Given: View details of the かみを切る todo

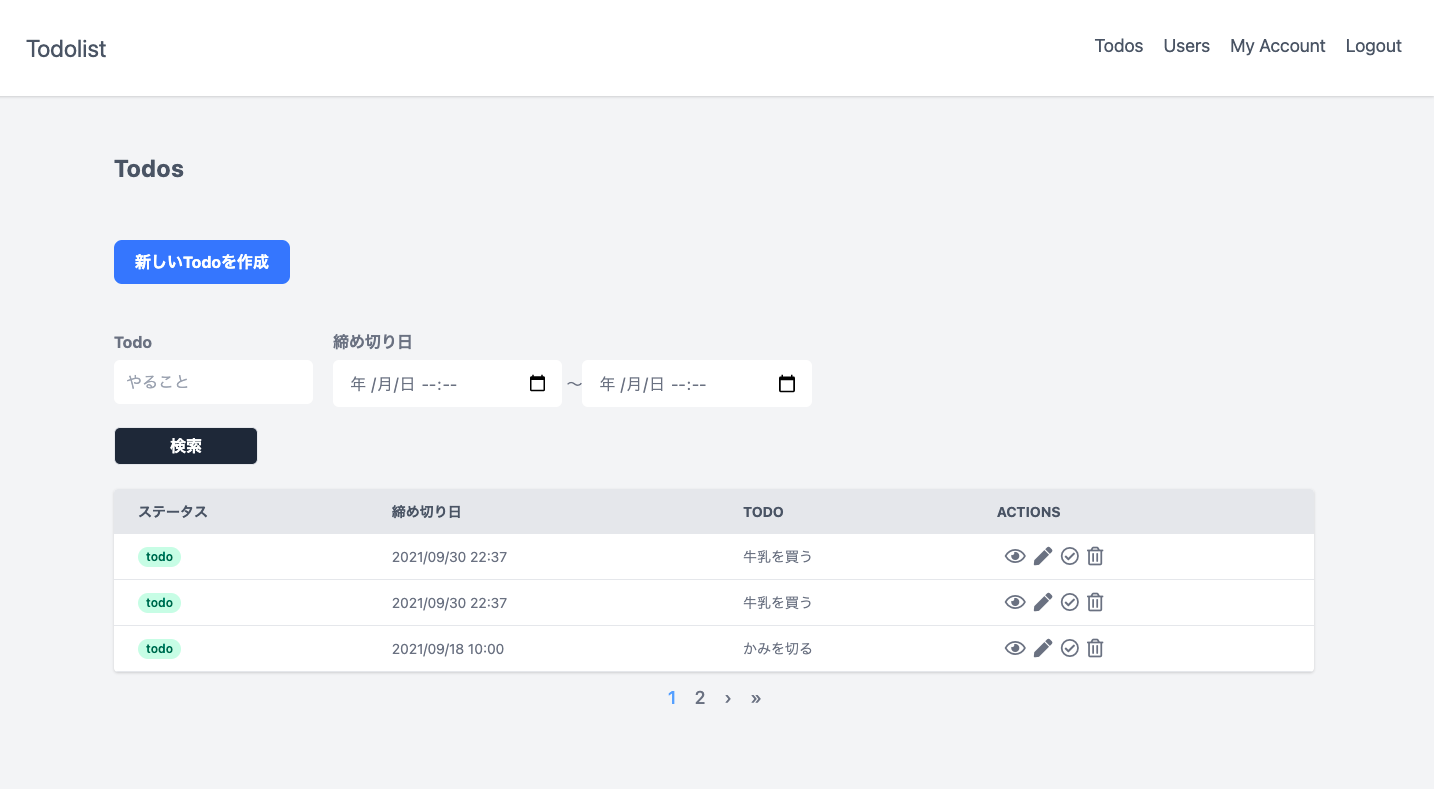Looking at the screenshot, I should pos(1015,648).
